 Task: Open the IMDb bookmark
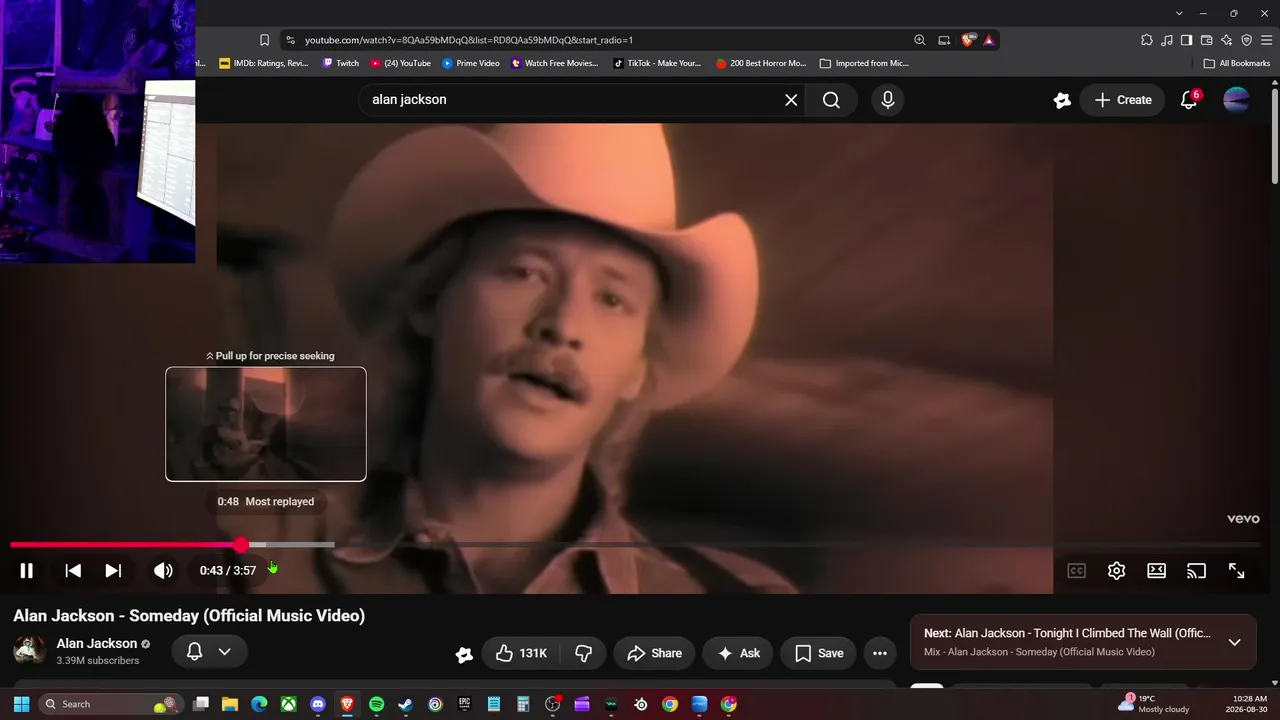tap(264, 63)
